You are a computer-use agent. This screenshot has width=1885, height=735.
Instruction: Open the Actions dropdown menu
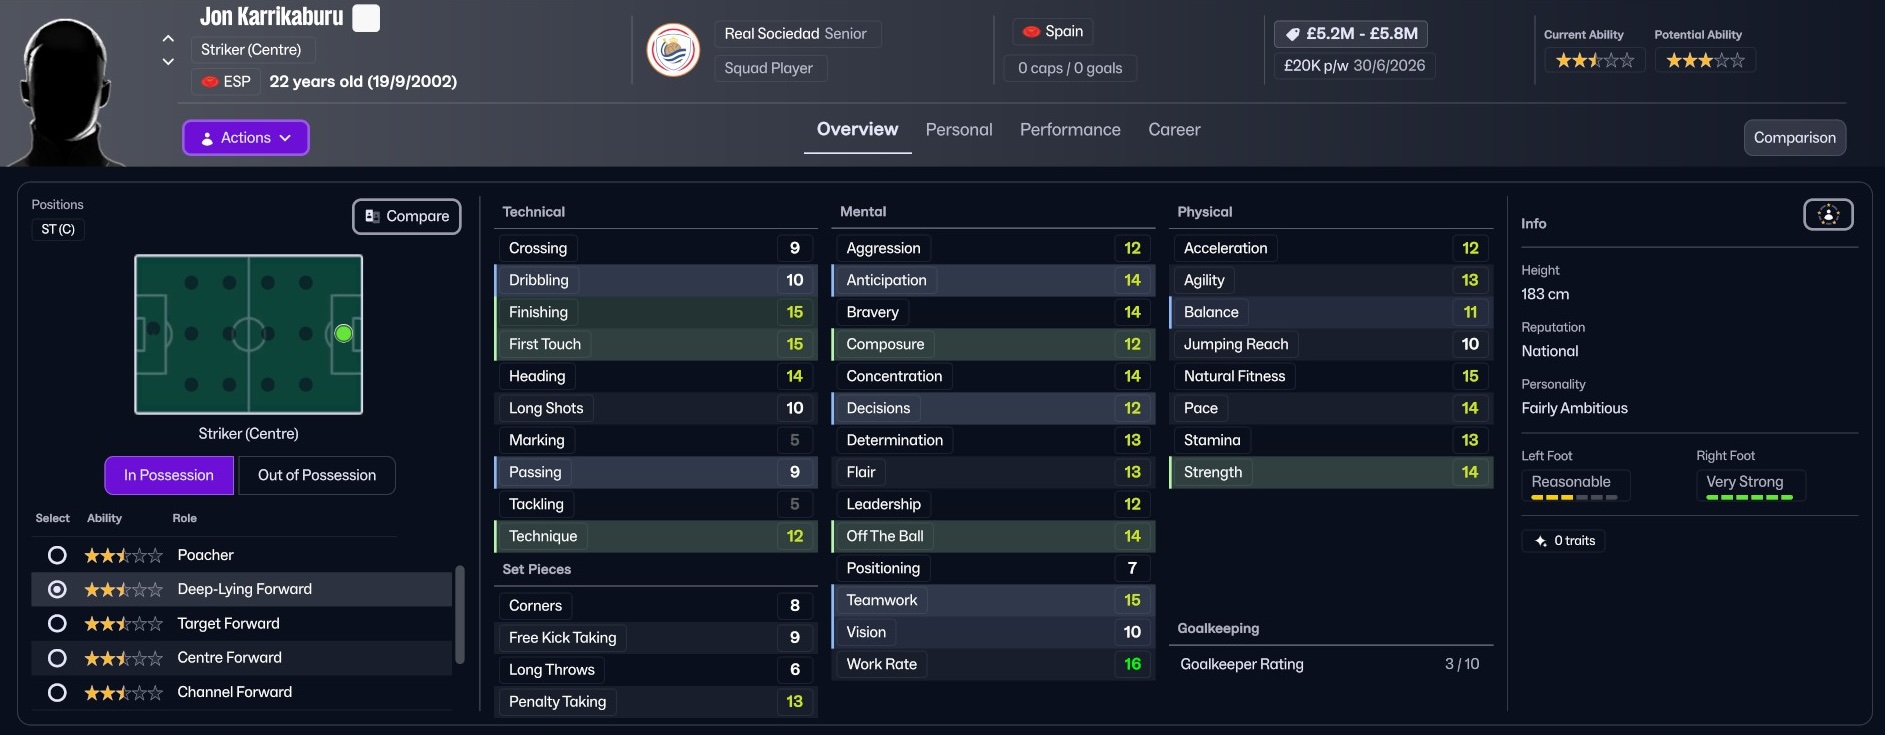point(246,138)
